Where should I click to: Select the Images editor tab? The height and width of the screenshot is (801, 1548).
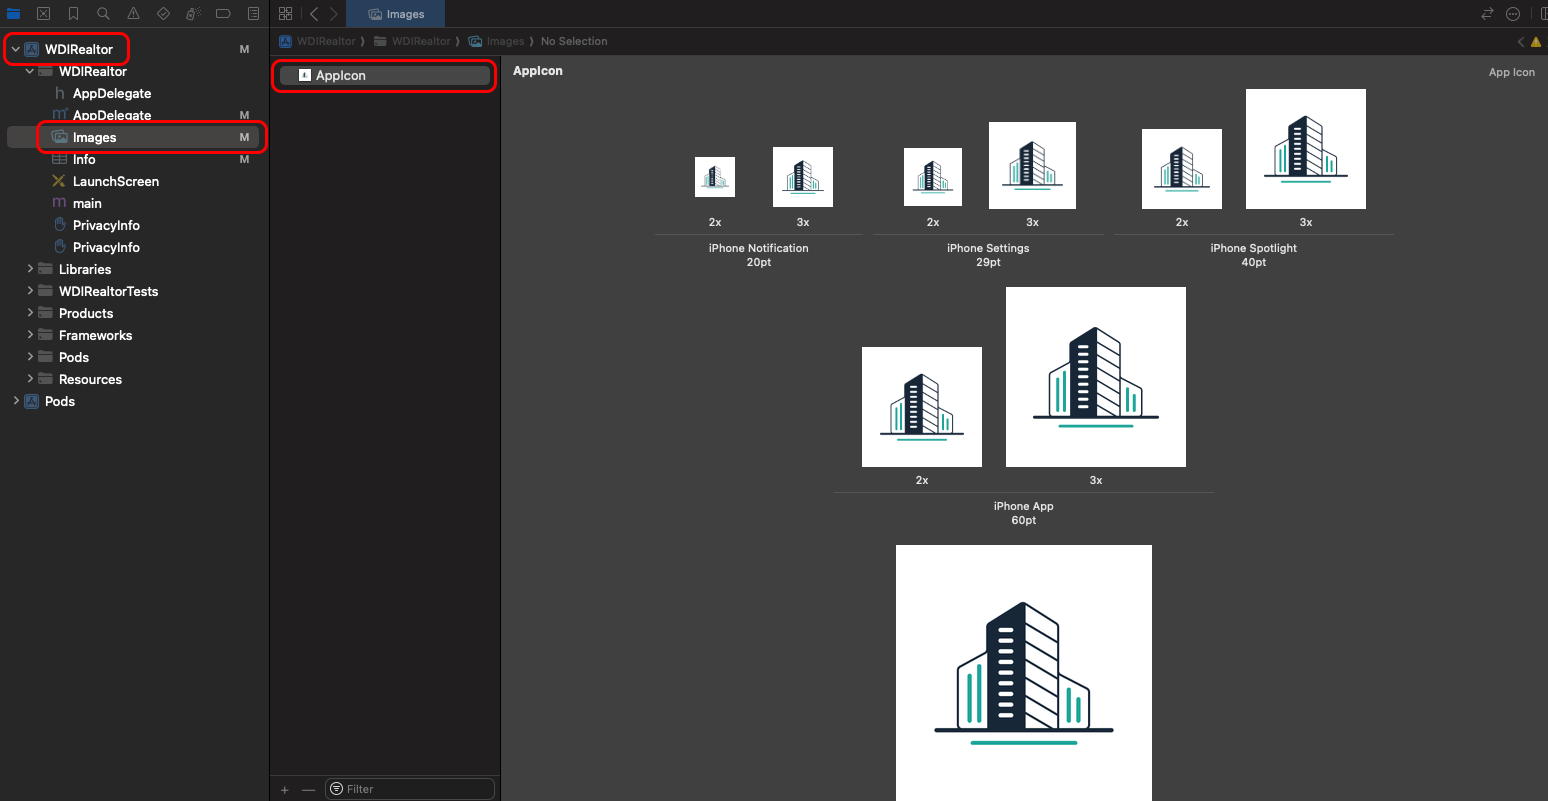[x=396, y=14]
